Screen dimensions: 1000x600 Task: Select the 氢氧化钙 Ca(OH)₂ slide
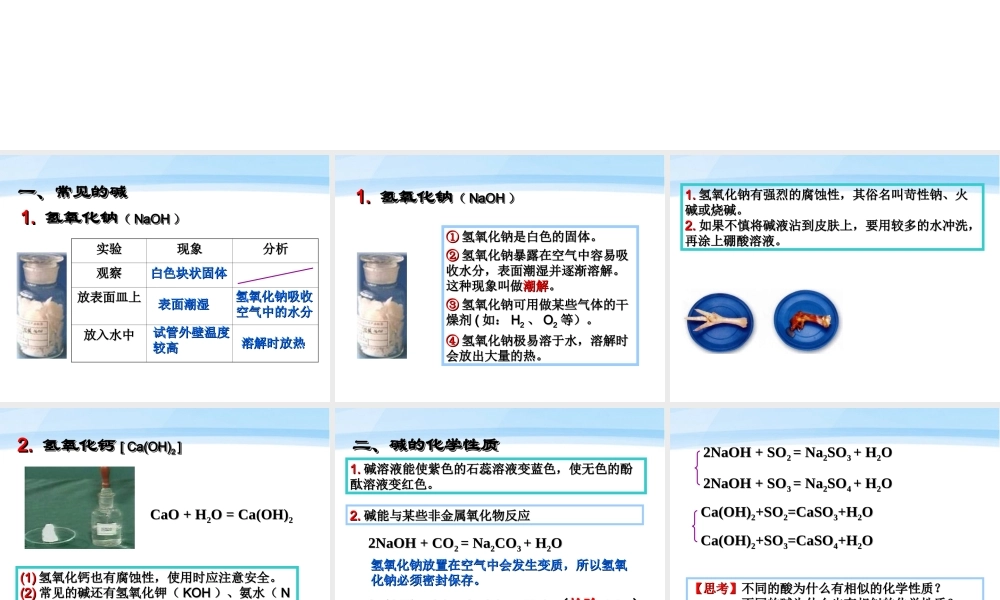[165, 504]
